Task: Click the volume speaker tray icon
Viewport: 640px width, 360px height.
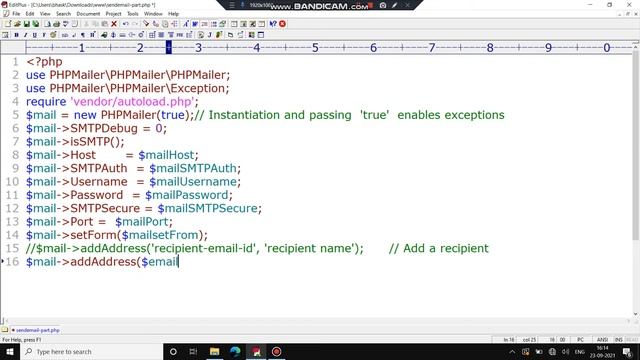Action: point(566,351)
